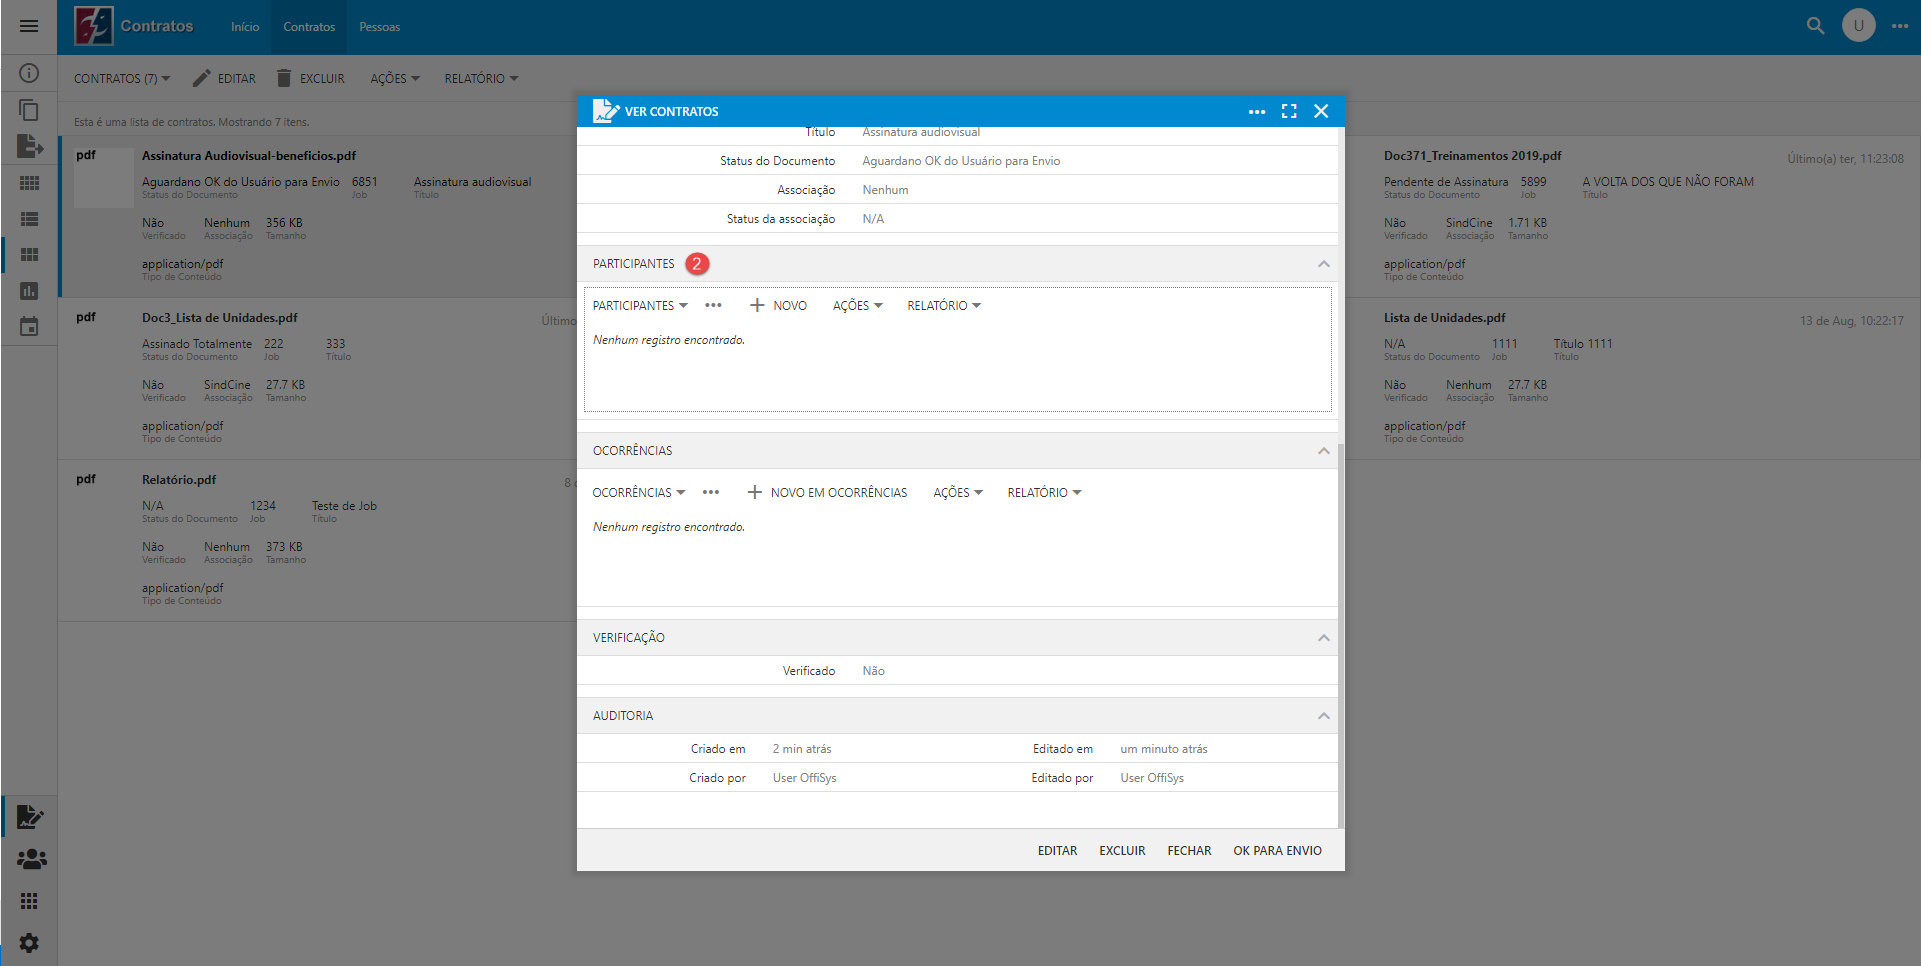Open the hamburger menu in top-left
The image size is (1921, 966).
[29, 26]
